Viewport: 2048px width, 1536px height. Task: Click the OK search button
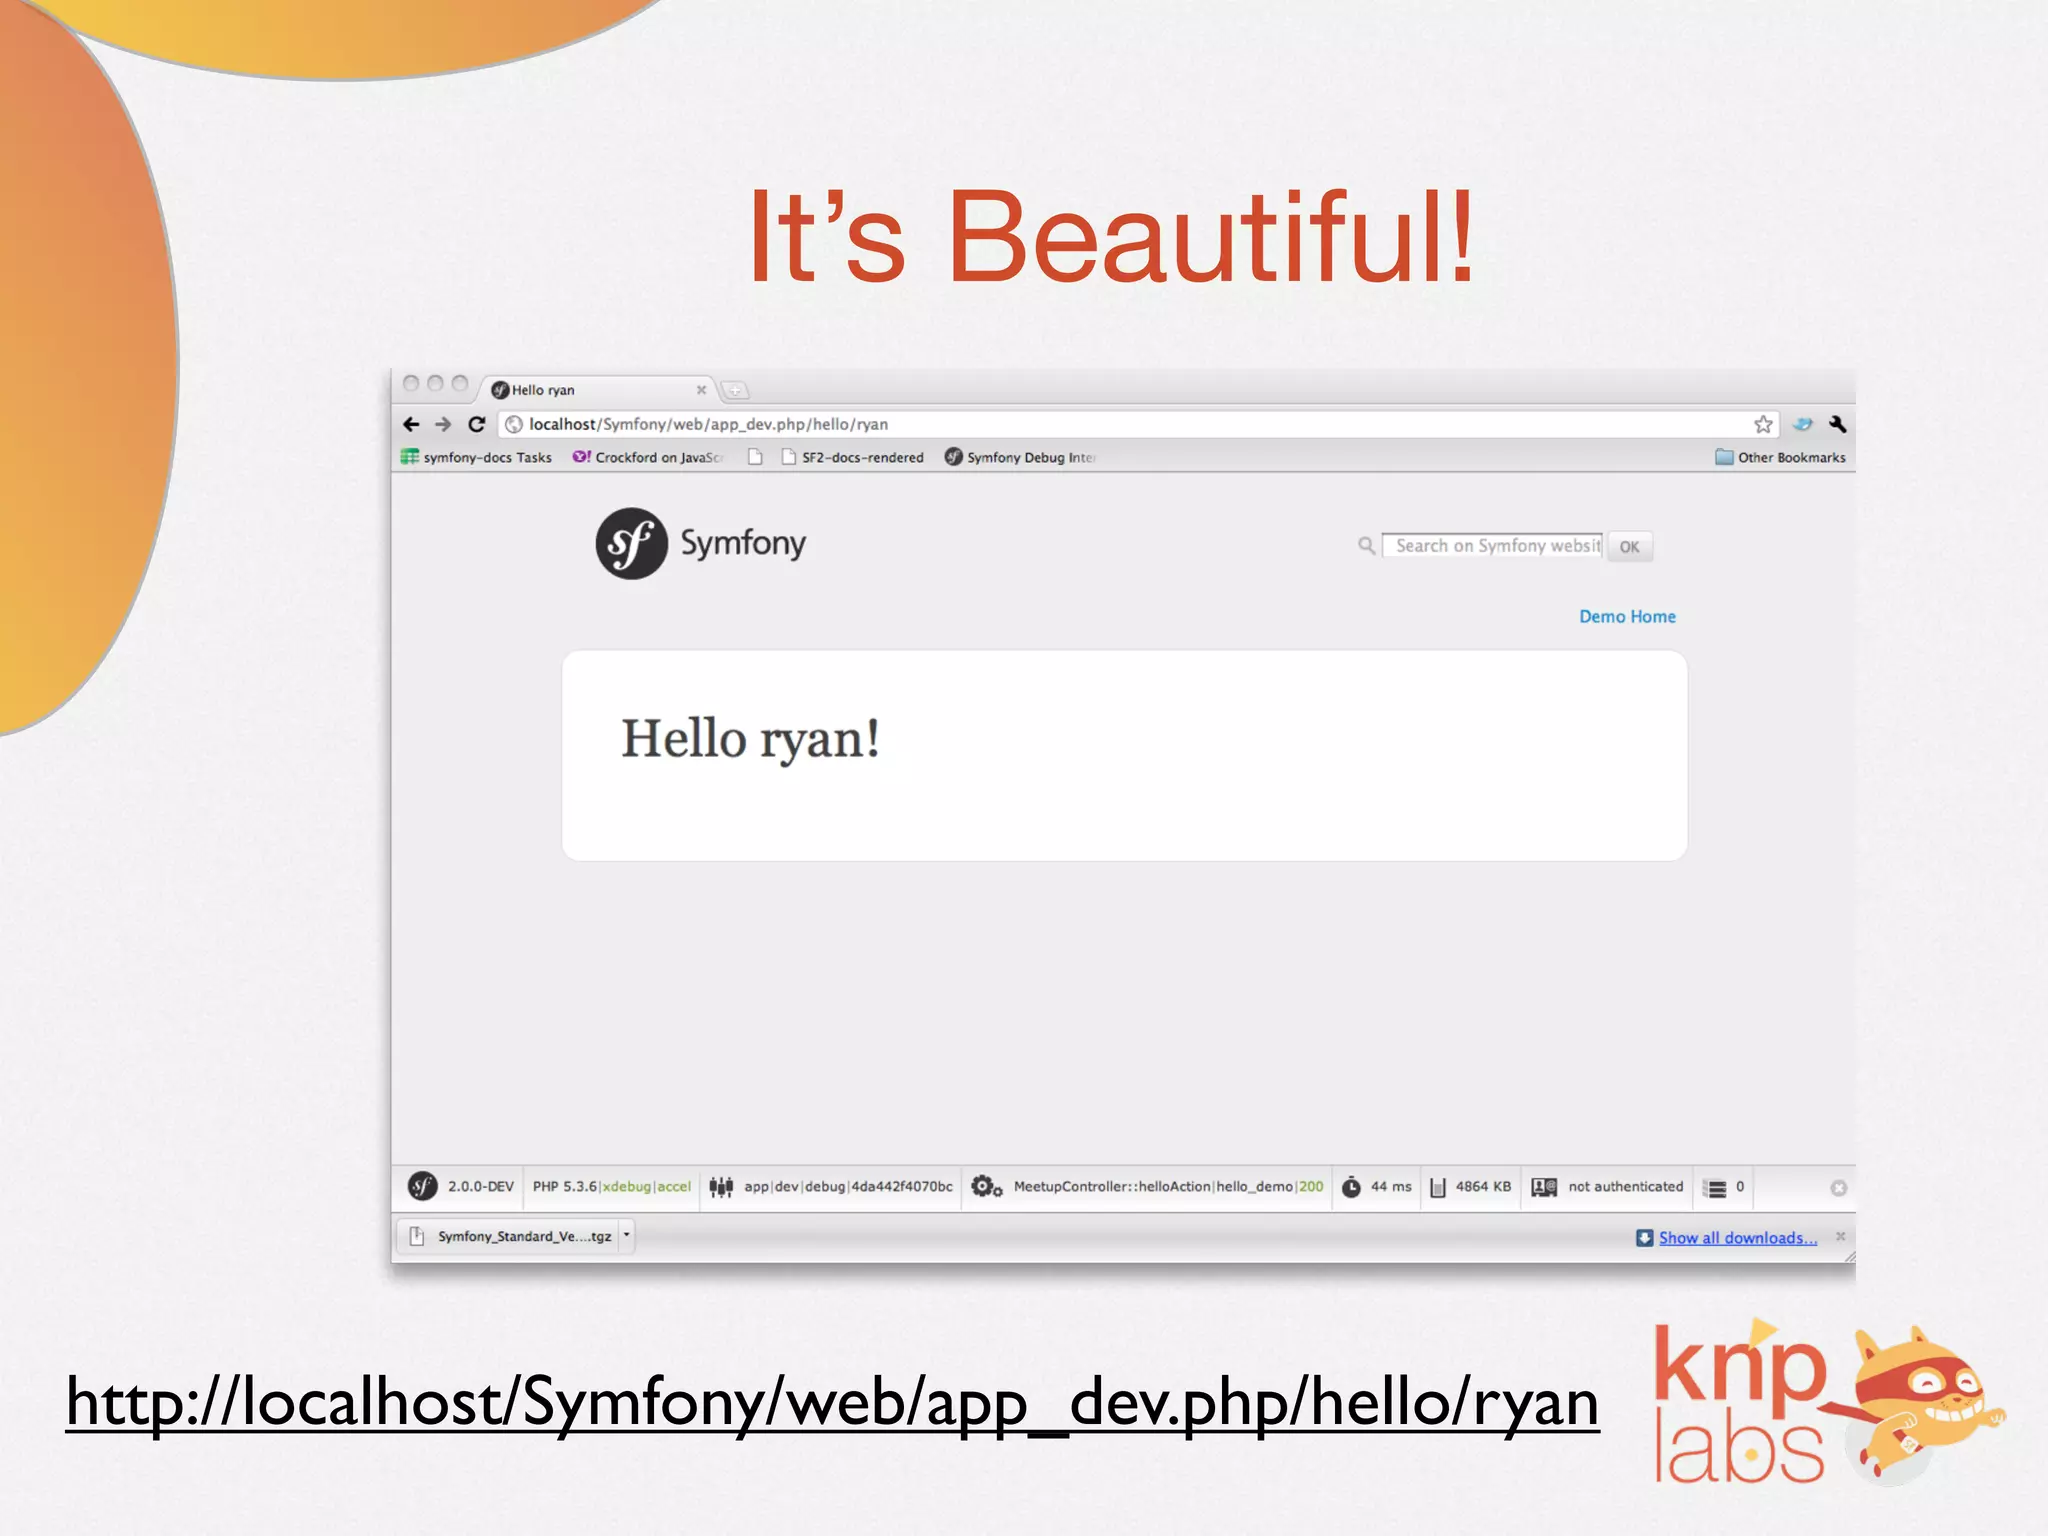(x=1629, y=547)
